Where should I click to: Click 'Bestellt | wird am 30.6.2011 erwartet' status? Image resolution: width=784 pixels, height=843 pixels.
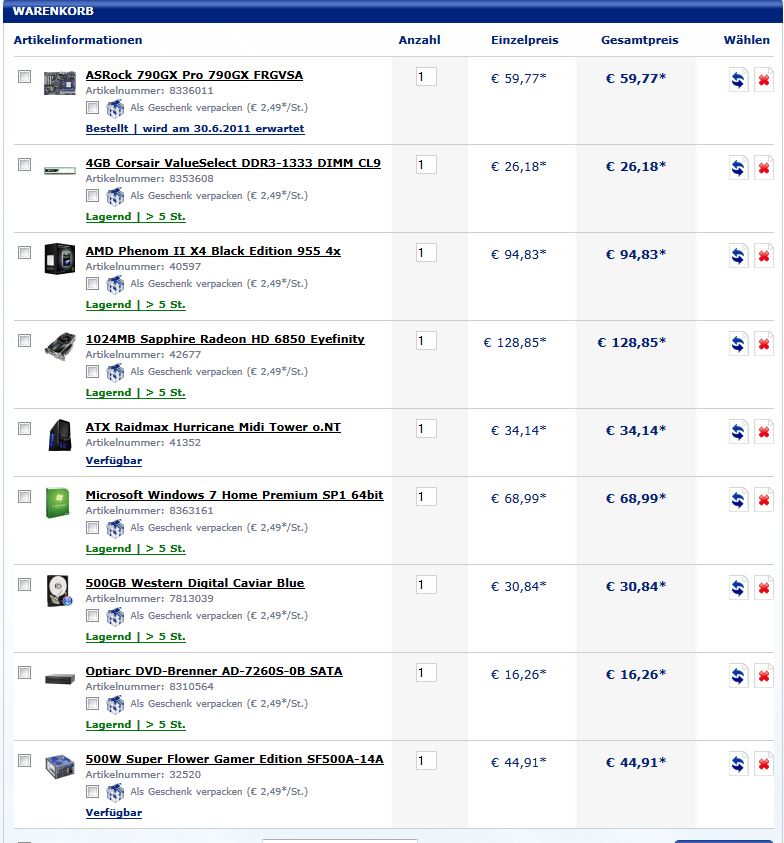pyautogui.click(x=195, y=128)
